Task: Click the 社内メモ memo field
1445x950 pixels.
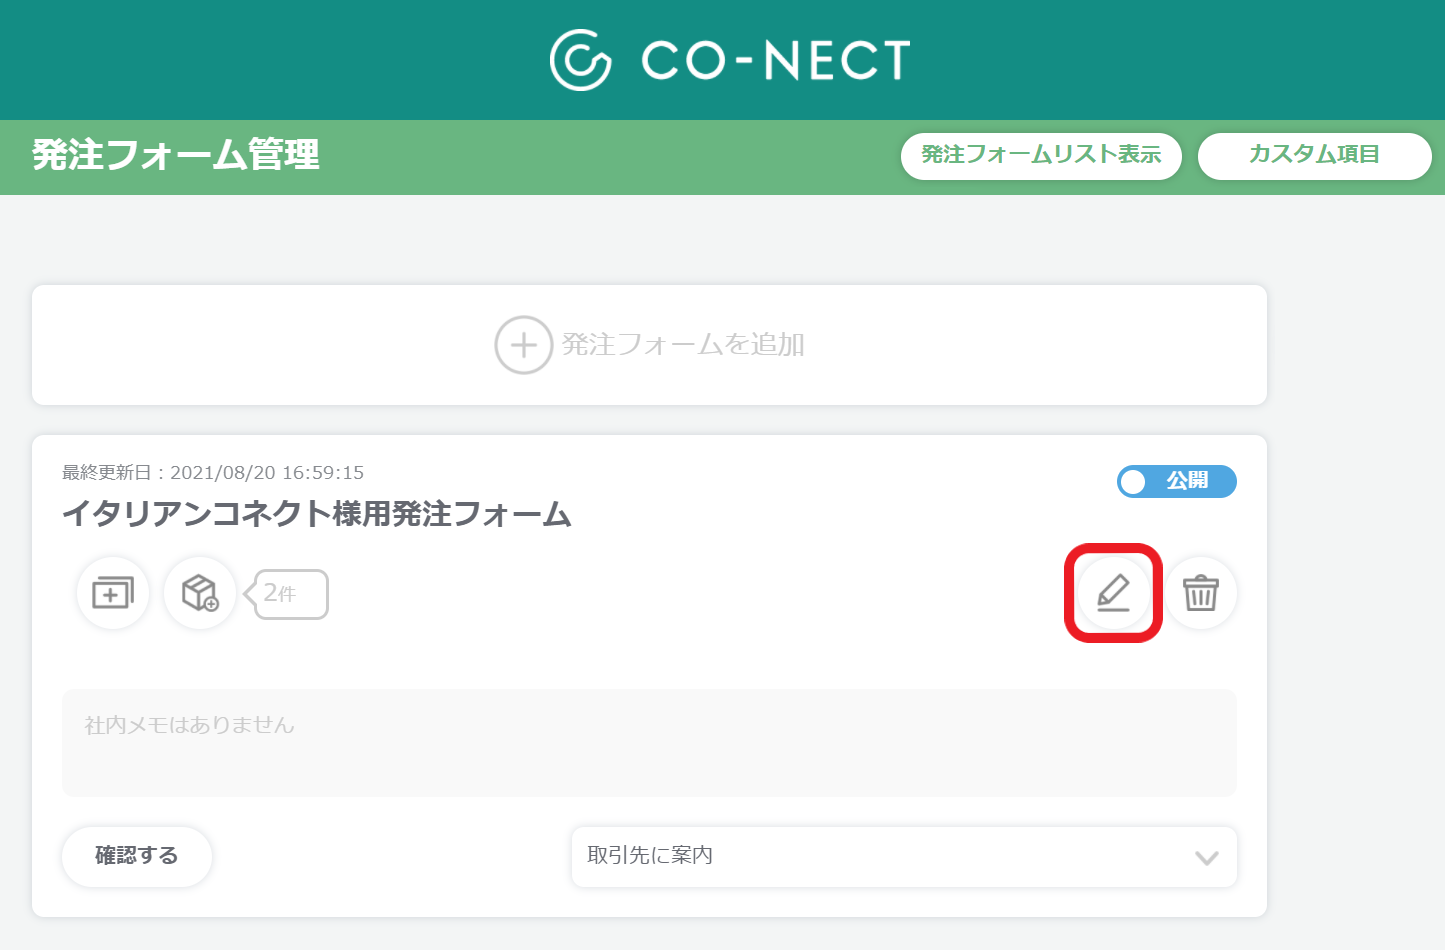Action: tap(649, 743)
